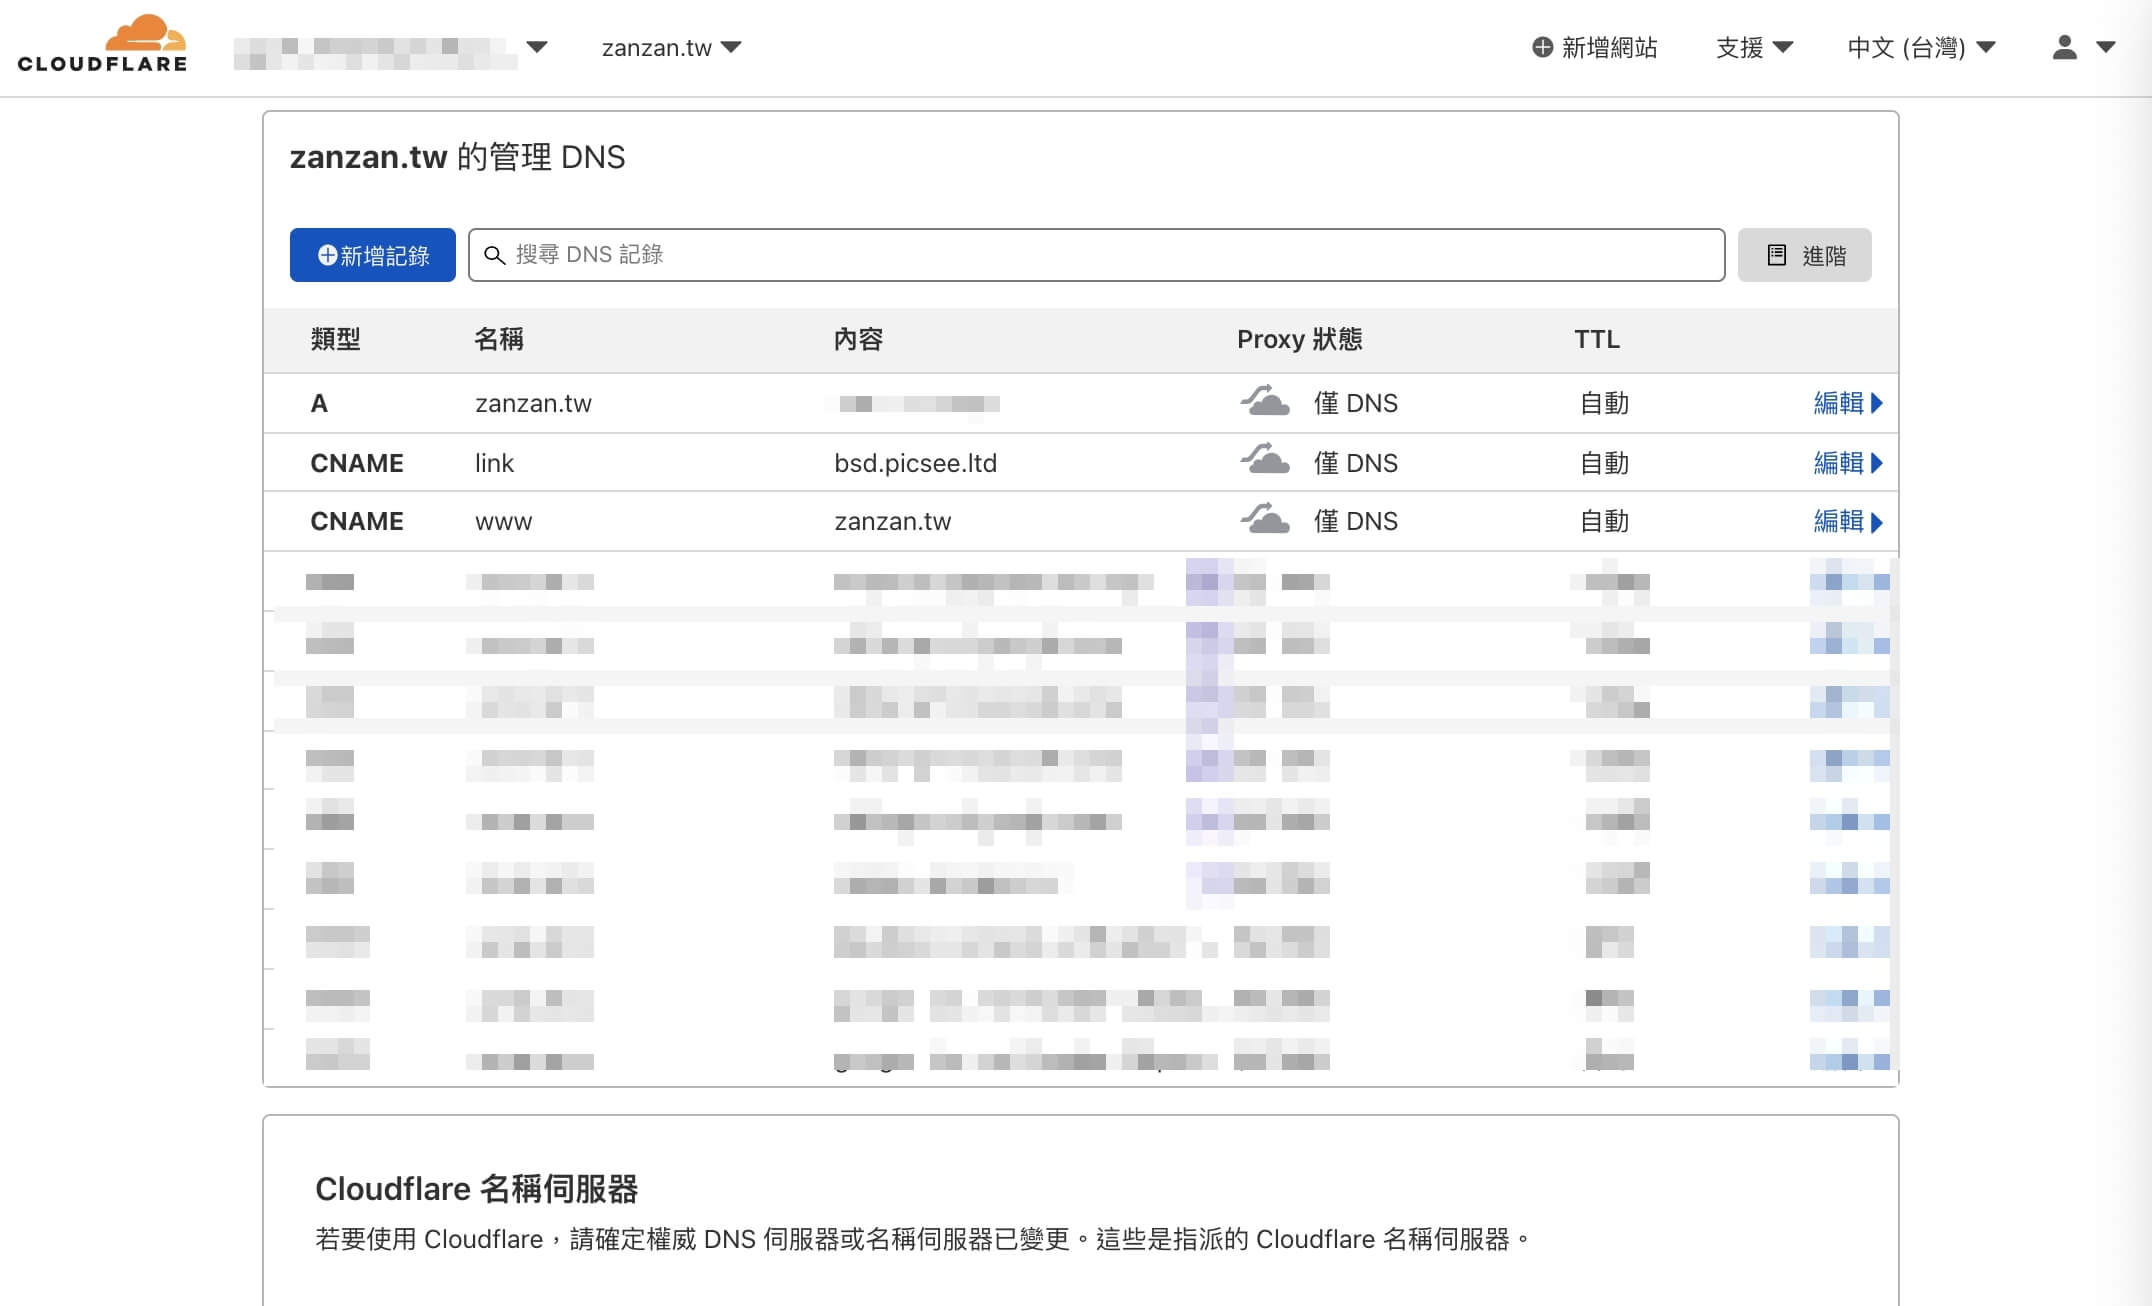Select the www name cell
Screen dimensions: 2152x1306
coord(503,521)
